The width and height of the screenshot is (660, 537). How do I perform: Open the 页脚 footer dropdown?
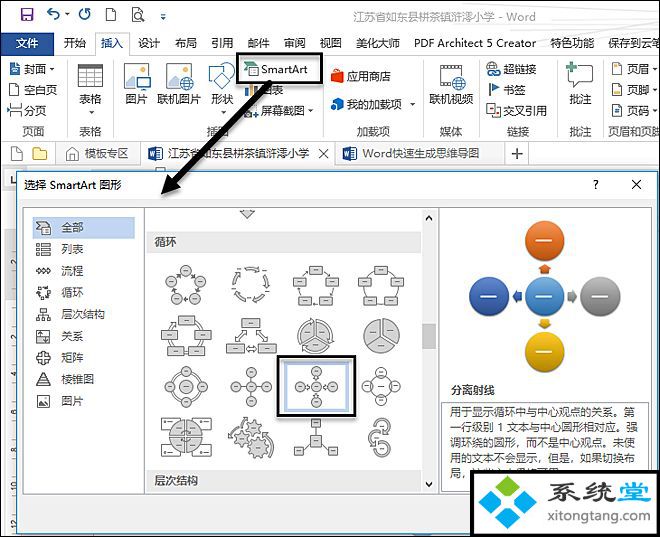tap(634, 90)
